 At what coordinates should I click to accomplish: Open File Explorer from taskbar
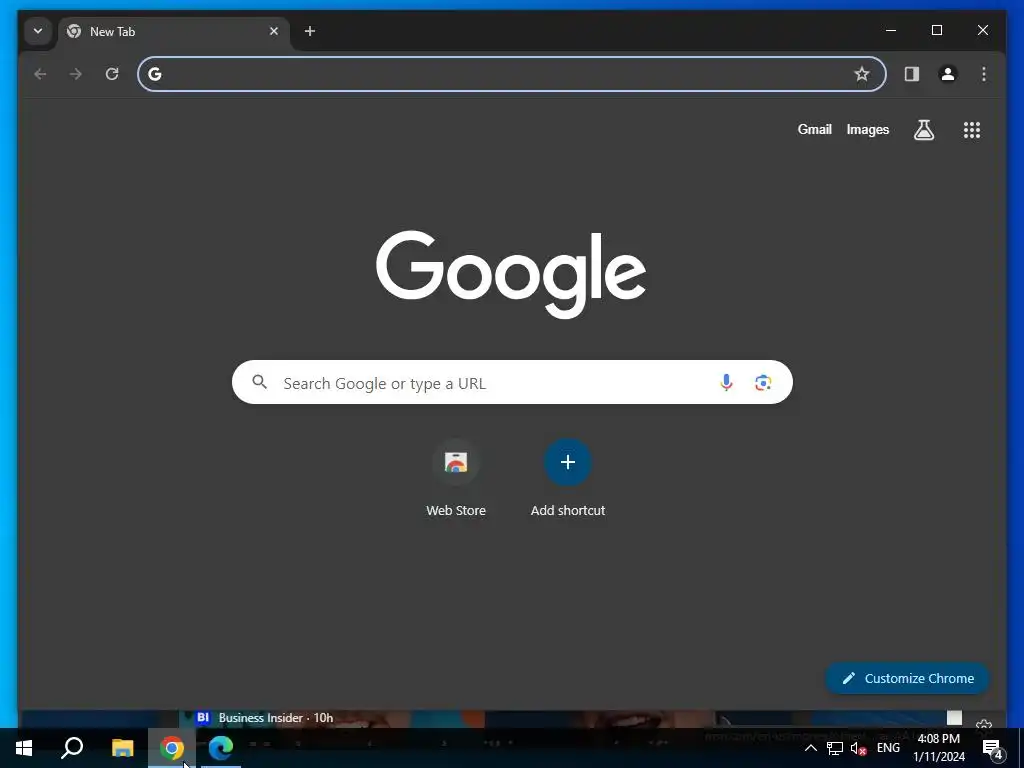[x=122, y=748]
